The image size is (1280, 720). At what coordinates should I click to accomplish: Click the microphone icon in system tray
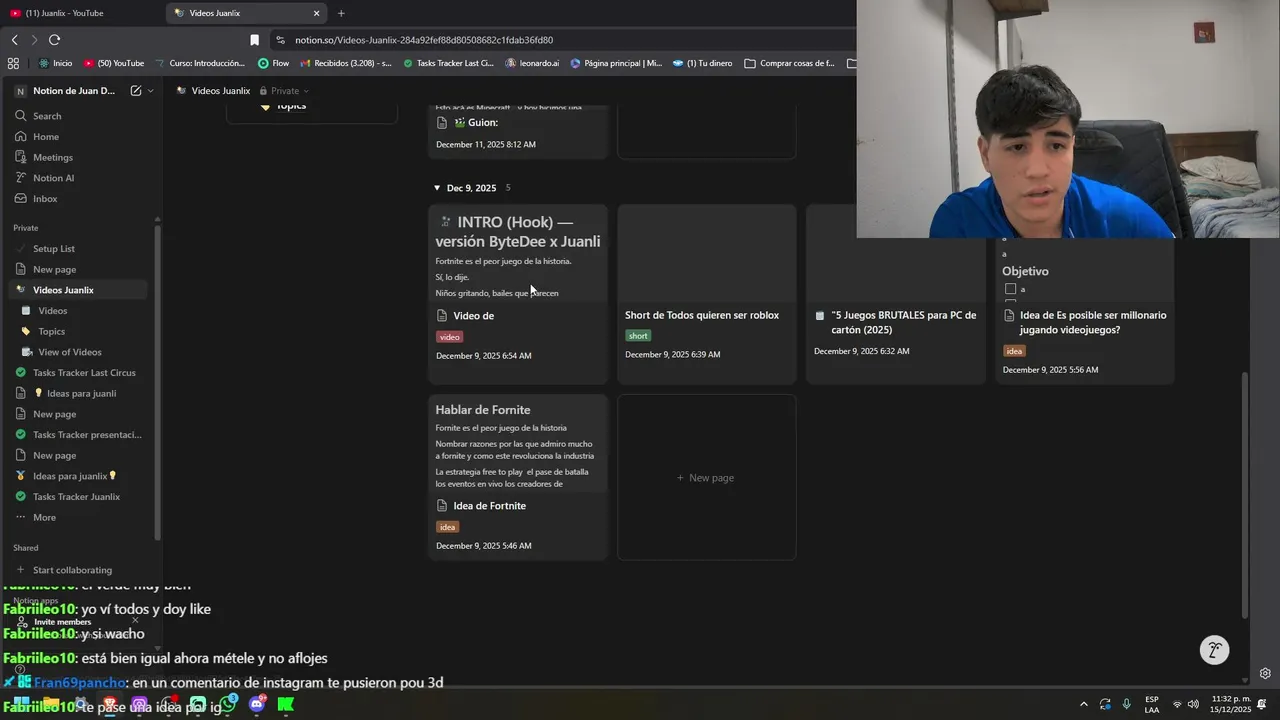point(1127,704)
